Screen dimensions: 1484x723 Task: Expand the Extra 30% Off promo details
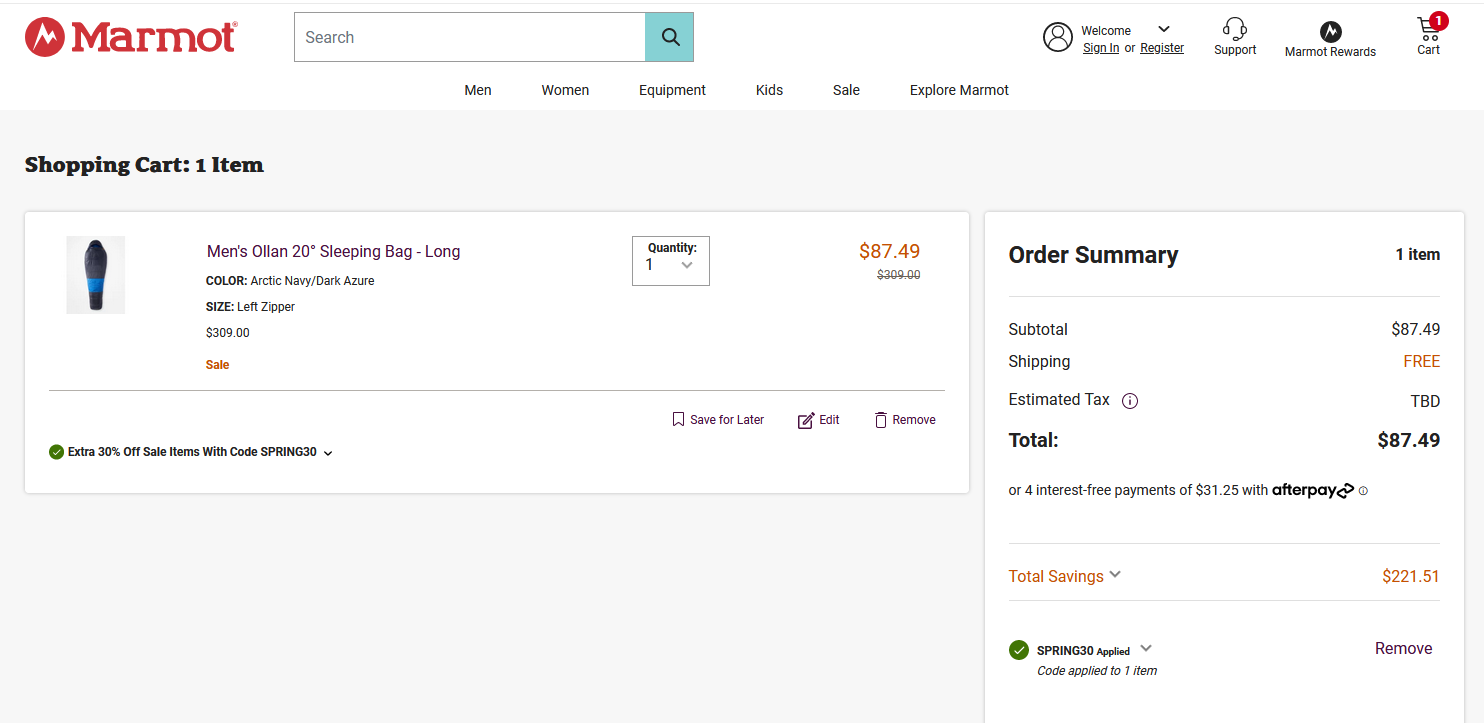coord(328,453)
